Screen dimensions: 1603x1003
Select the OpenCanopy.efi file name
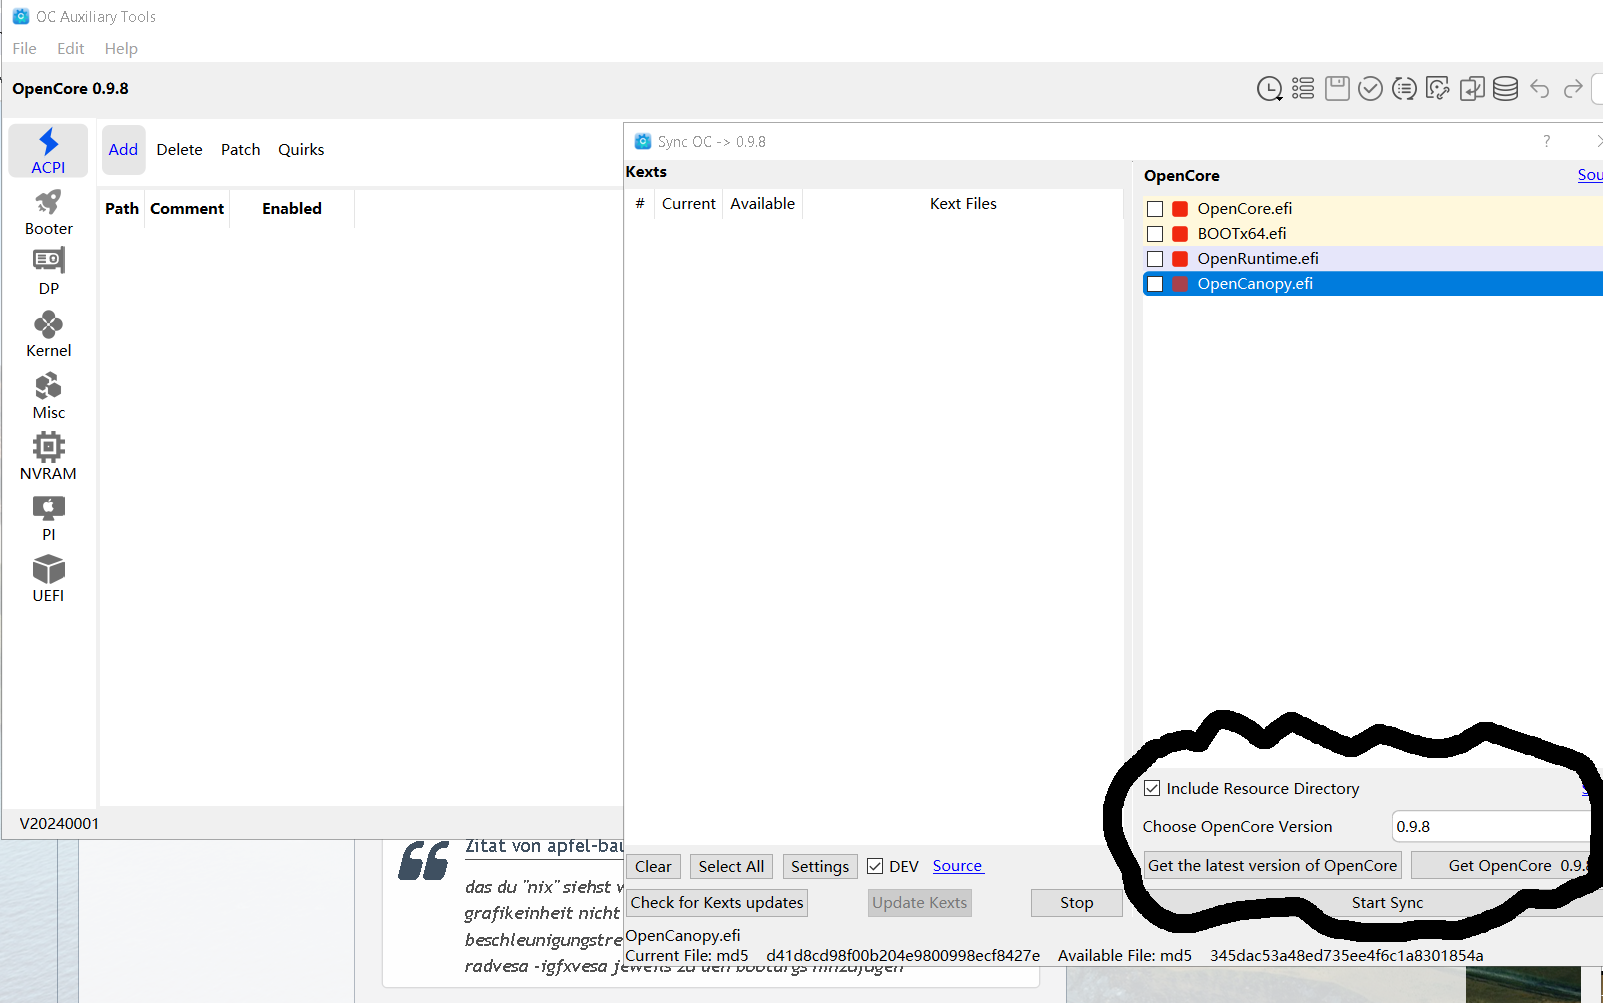[x=1255, y=284]
